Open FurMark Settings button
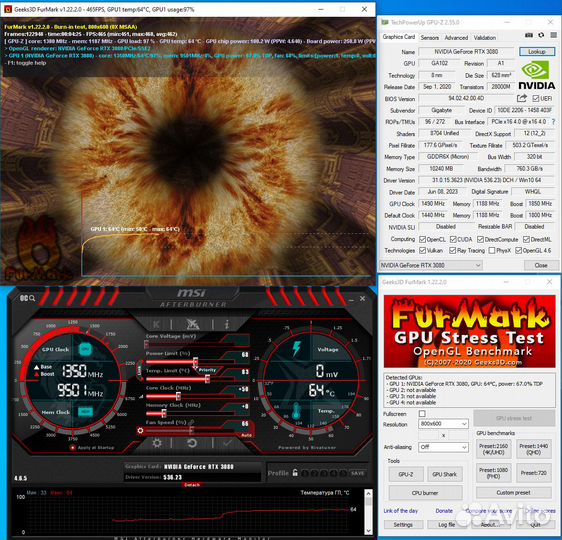The height and width of the screenshot is (540, 562). tap(403, 524)
